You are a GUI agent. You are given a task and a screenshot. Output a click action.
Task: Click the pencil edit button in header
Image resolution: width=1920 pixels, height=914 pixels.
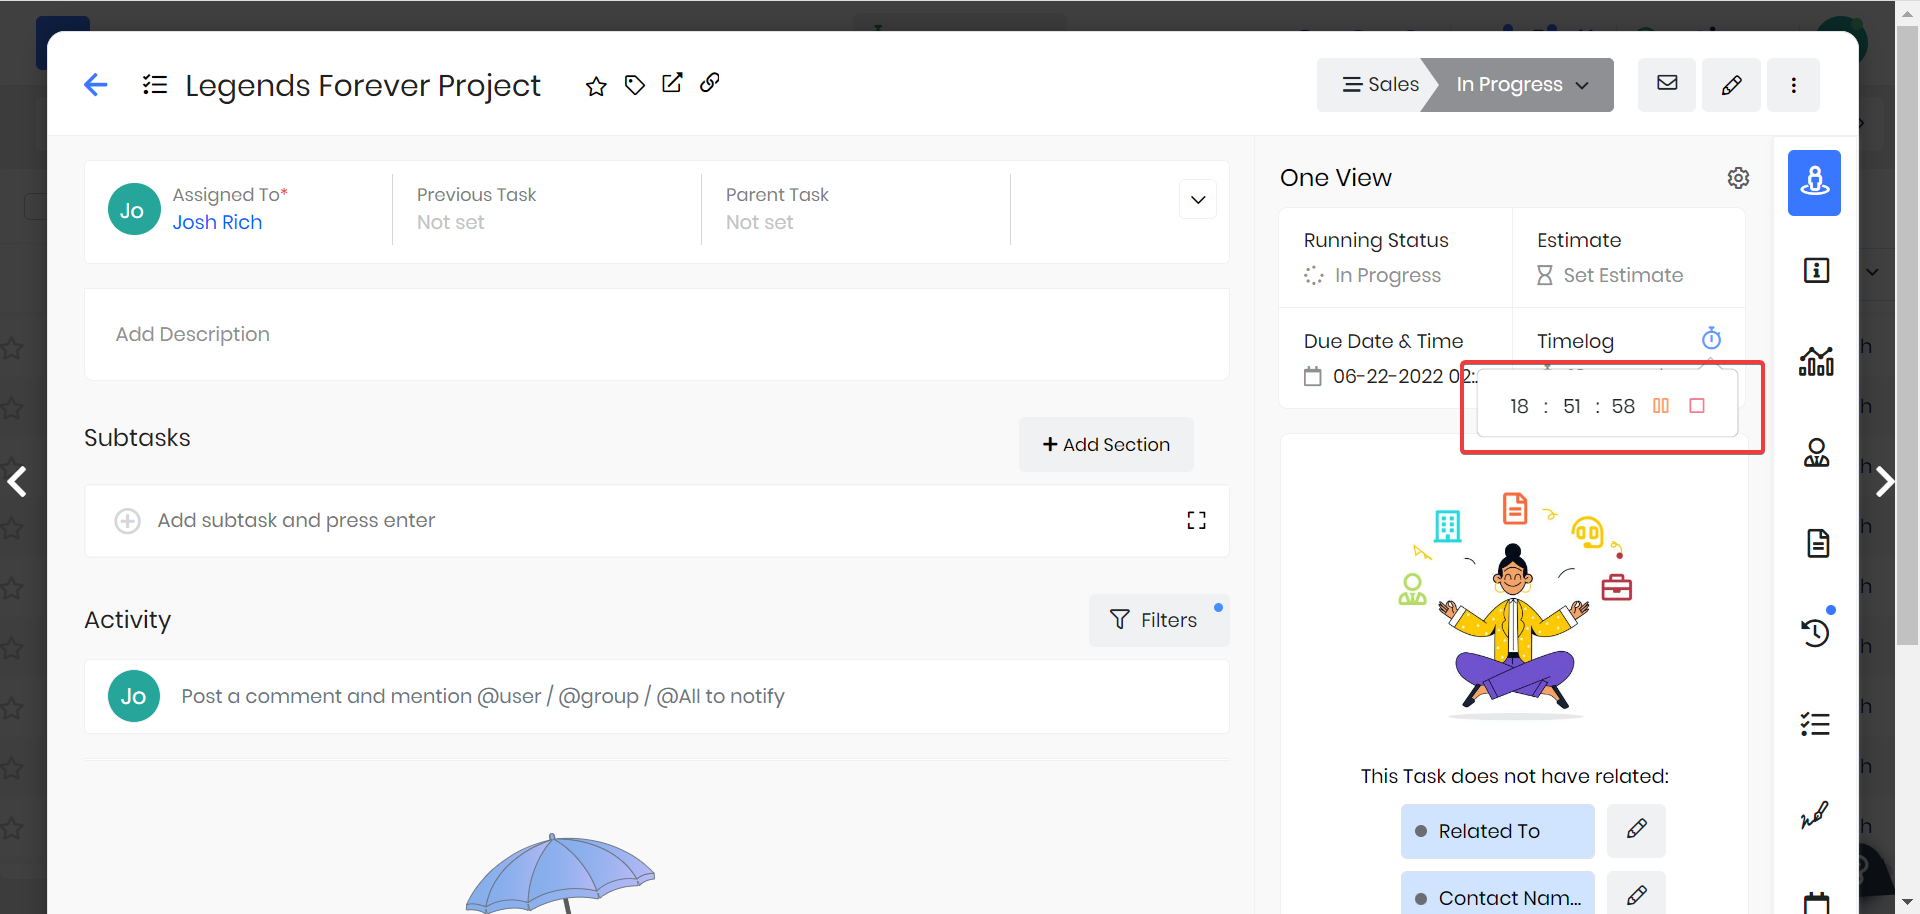click(x=1731, y=85)
